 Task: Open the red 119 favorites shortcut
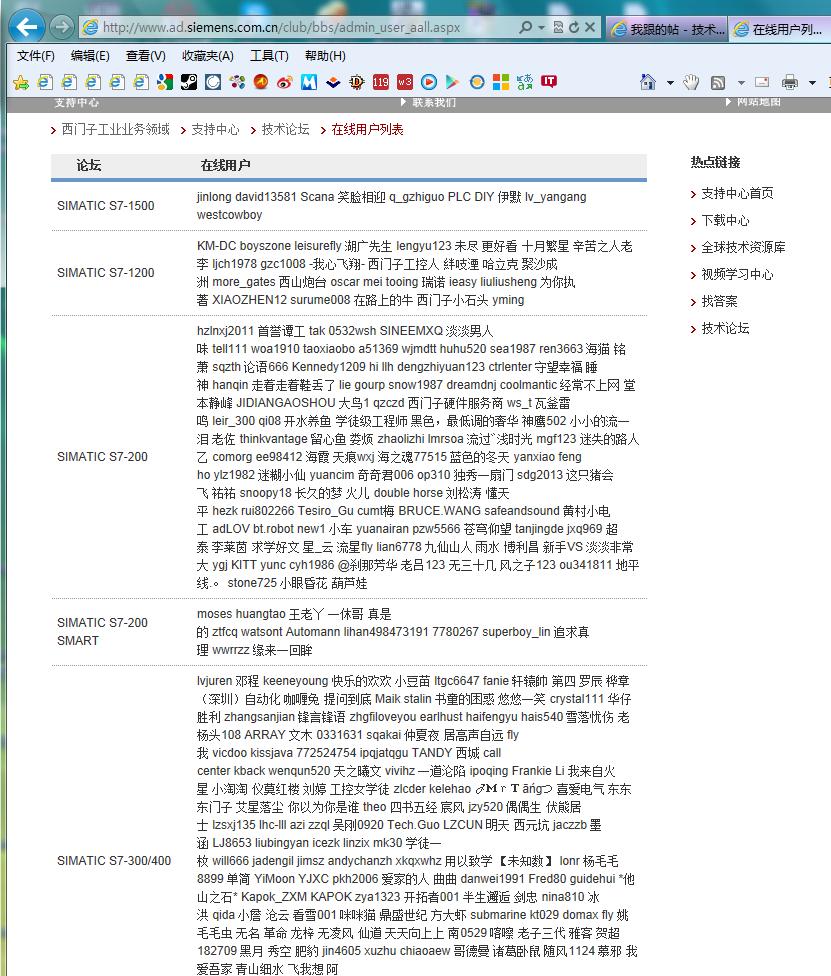click(x=380, y=82)
